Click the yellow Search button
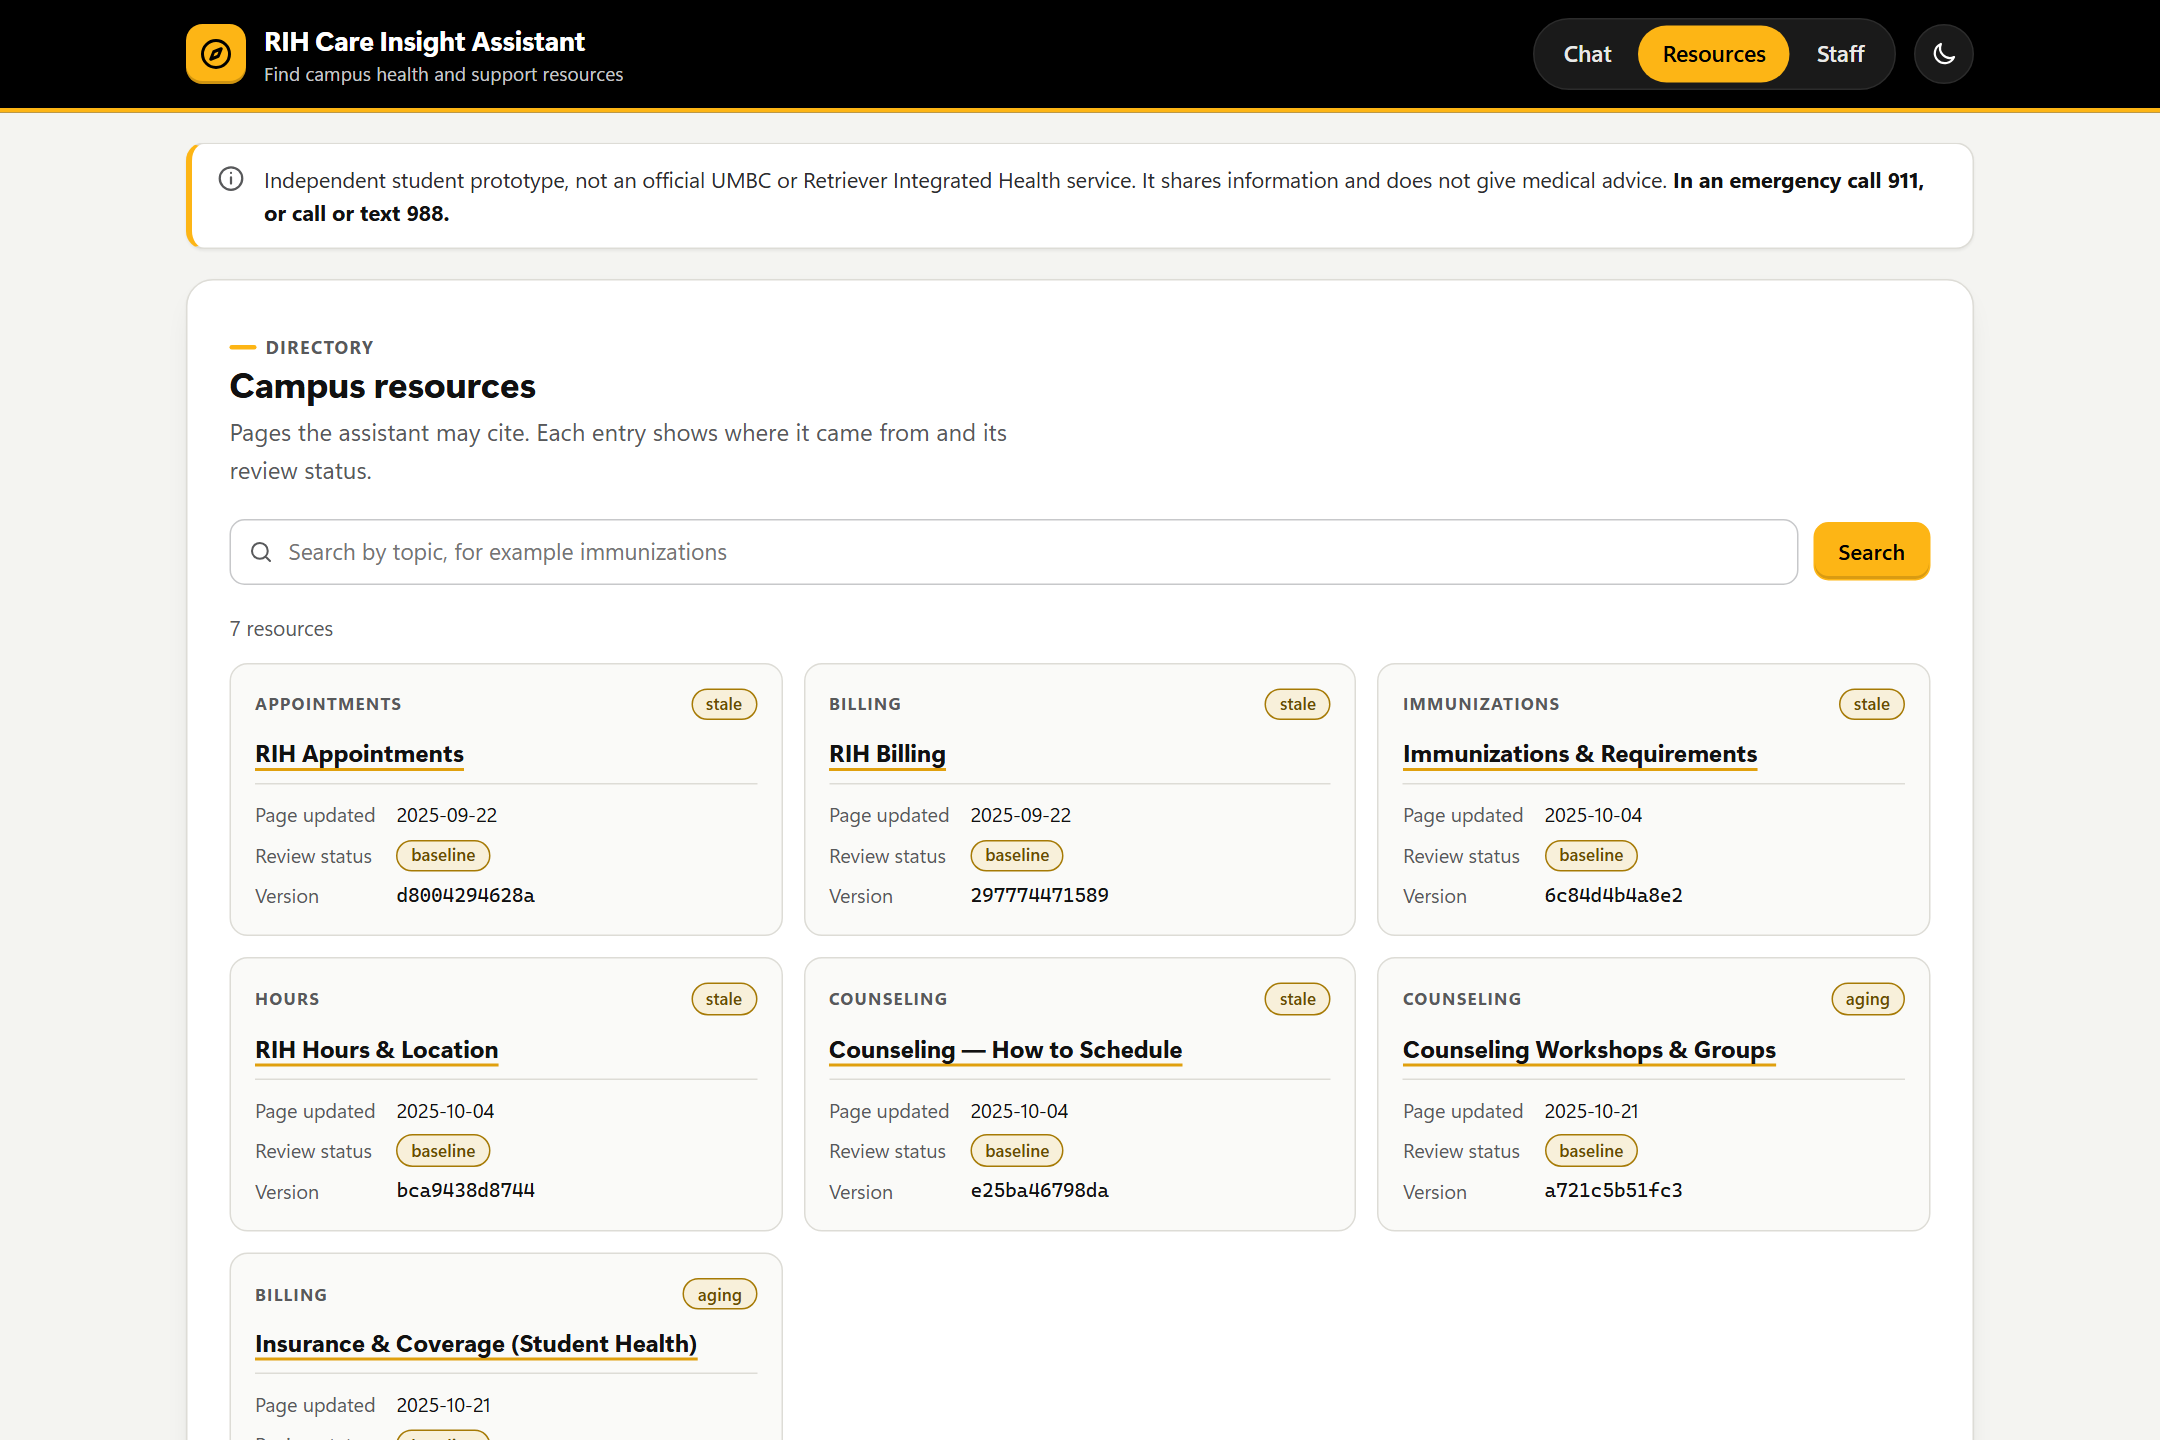Image resolution: width=2160 pixels, height=1440 pixels. [1871, 551]
